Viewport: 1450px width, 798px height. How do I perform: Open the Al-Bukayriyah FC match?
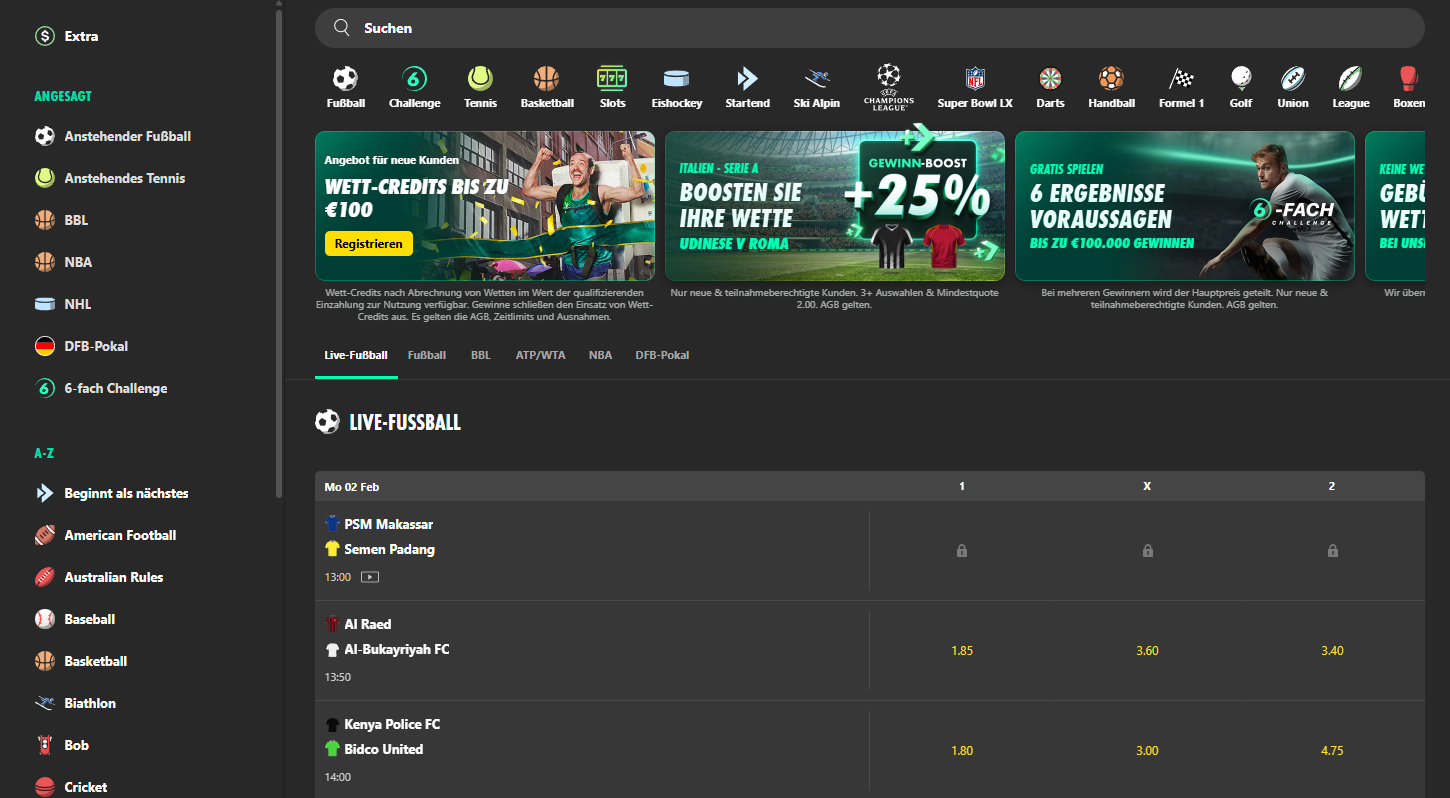click(592, 651)
